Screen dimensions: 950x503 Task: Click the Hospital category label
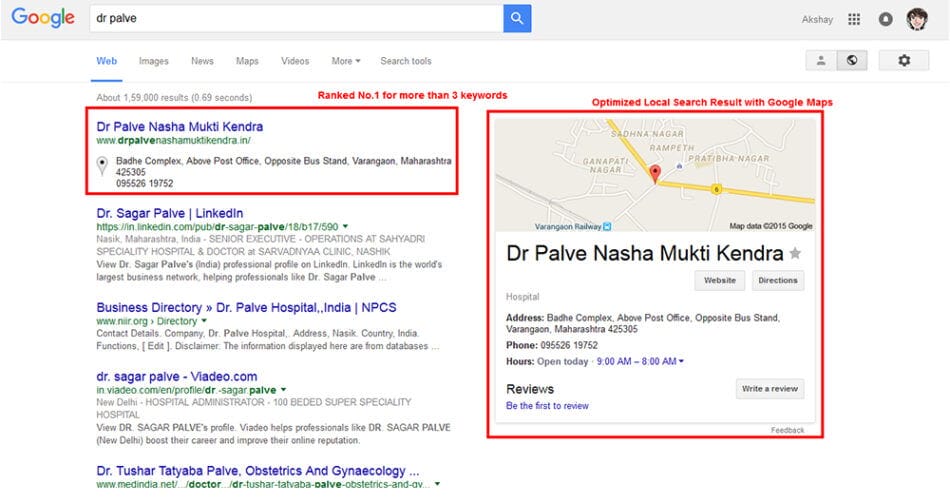(x=522, y=297)
